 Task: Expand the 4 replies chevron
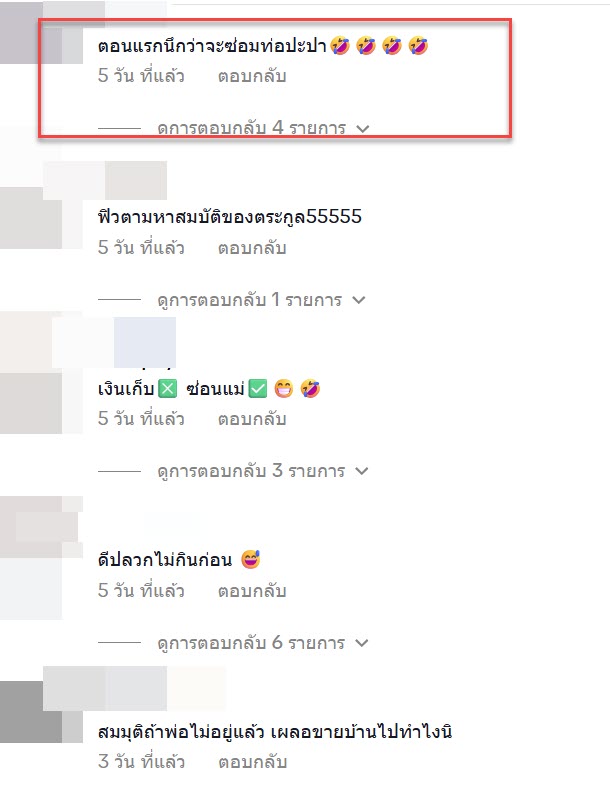[x=363, y=129]
